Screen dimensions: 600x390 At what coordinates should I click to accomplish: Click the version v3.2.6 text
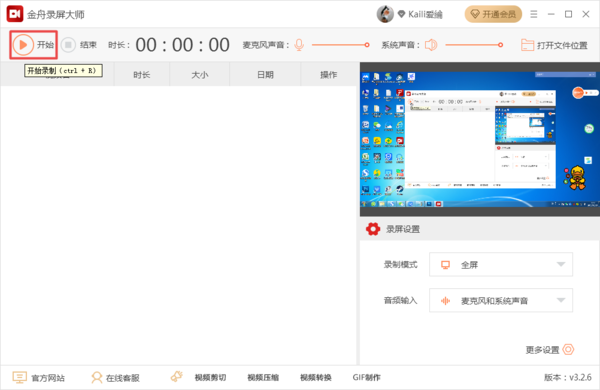pyautogui.click(x=568, y=377)
